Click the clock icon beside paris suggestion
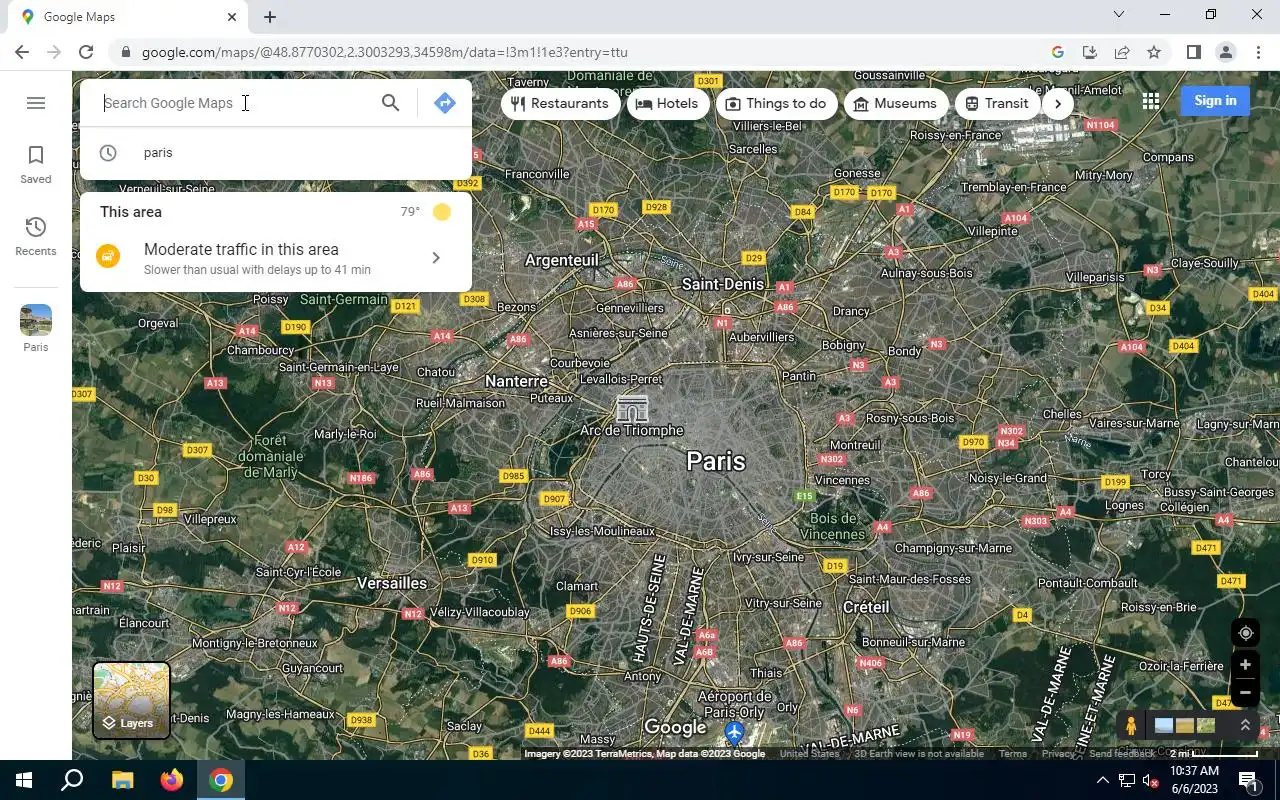Image resolution: width=1280 pixels, height=800 pixels. point(108,153)
